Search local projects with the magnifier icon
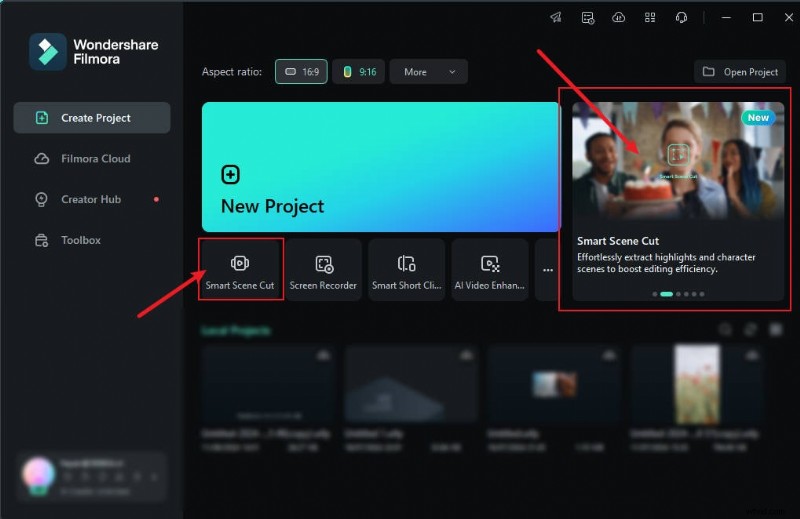800x519 pixels. 726,330
